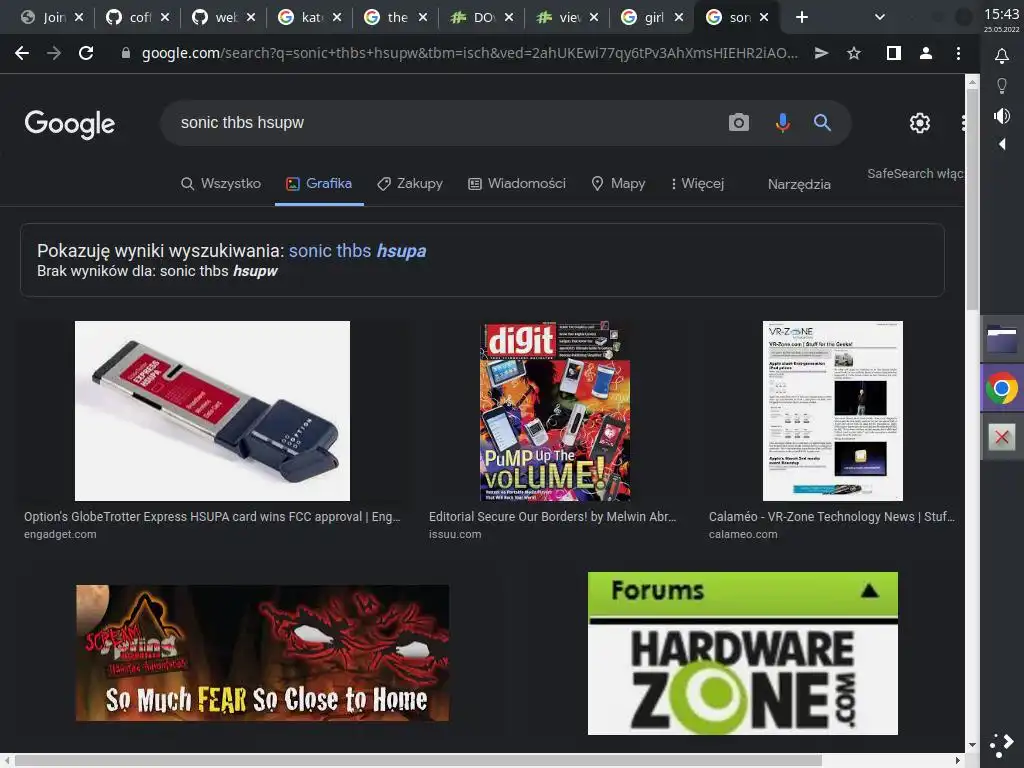1024x768 pixels.
Task: Click the scrollbar down arrow
Action: click(972, 744)
